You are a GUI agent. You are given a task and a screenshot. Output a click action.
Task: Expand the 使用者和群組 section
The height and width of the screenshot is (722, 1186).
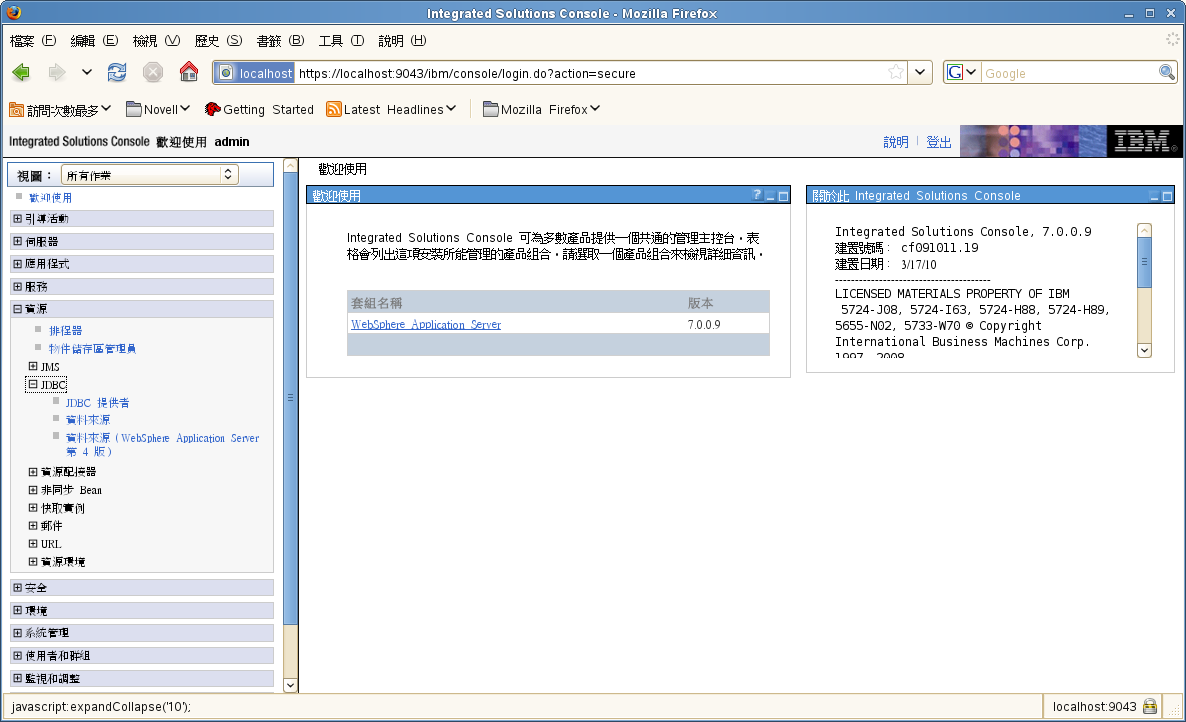click(17, 655)
